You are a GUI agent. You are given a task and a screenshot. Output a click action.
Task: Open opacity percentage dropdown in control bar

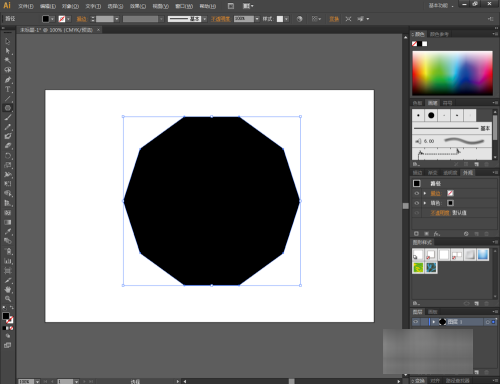(257, 19)
